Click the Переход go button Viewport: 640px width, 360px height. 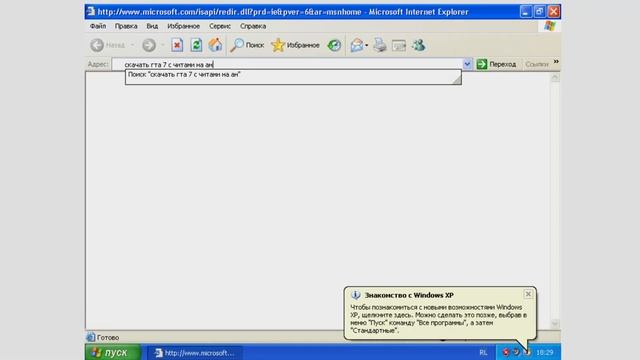496,64
